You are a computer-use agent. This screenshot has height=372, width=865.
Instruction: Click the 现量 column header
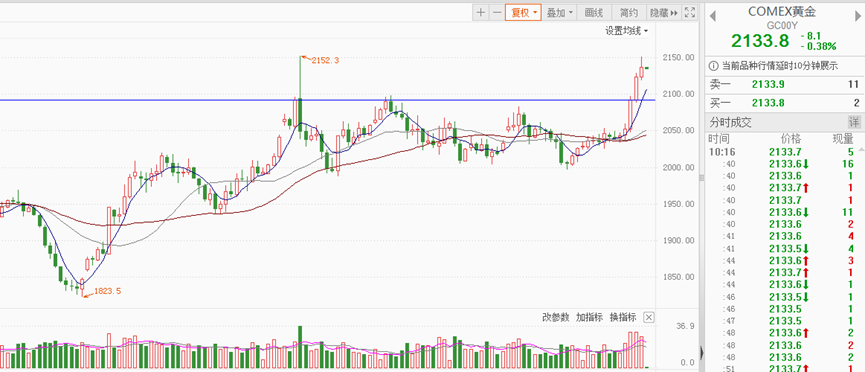pyautogui.click(x=843, y=139)
